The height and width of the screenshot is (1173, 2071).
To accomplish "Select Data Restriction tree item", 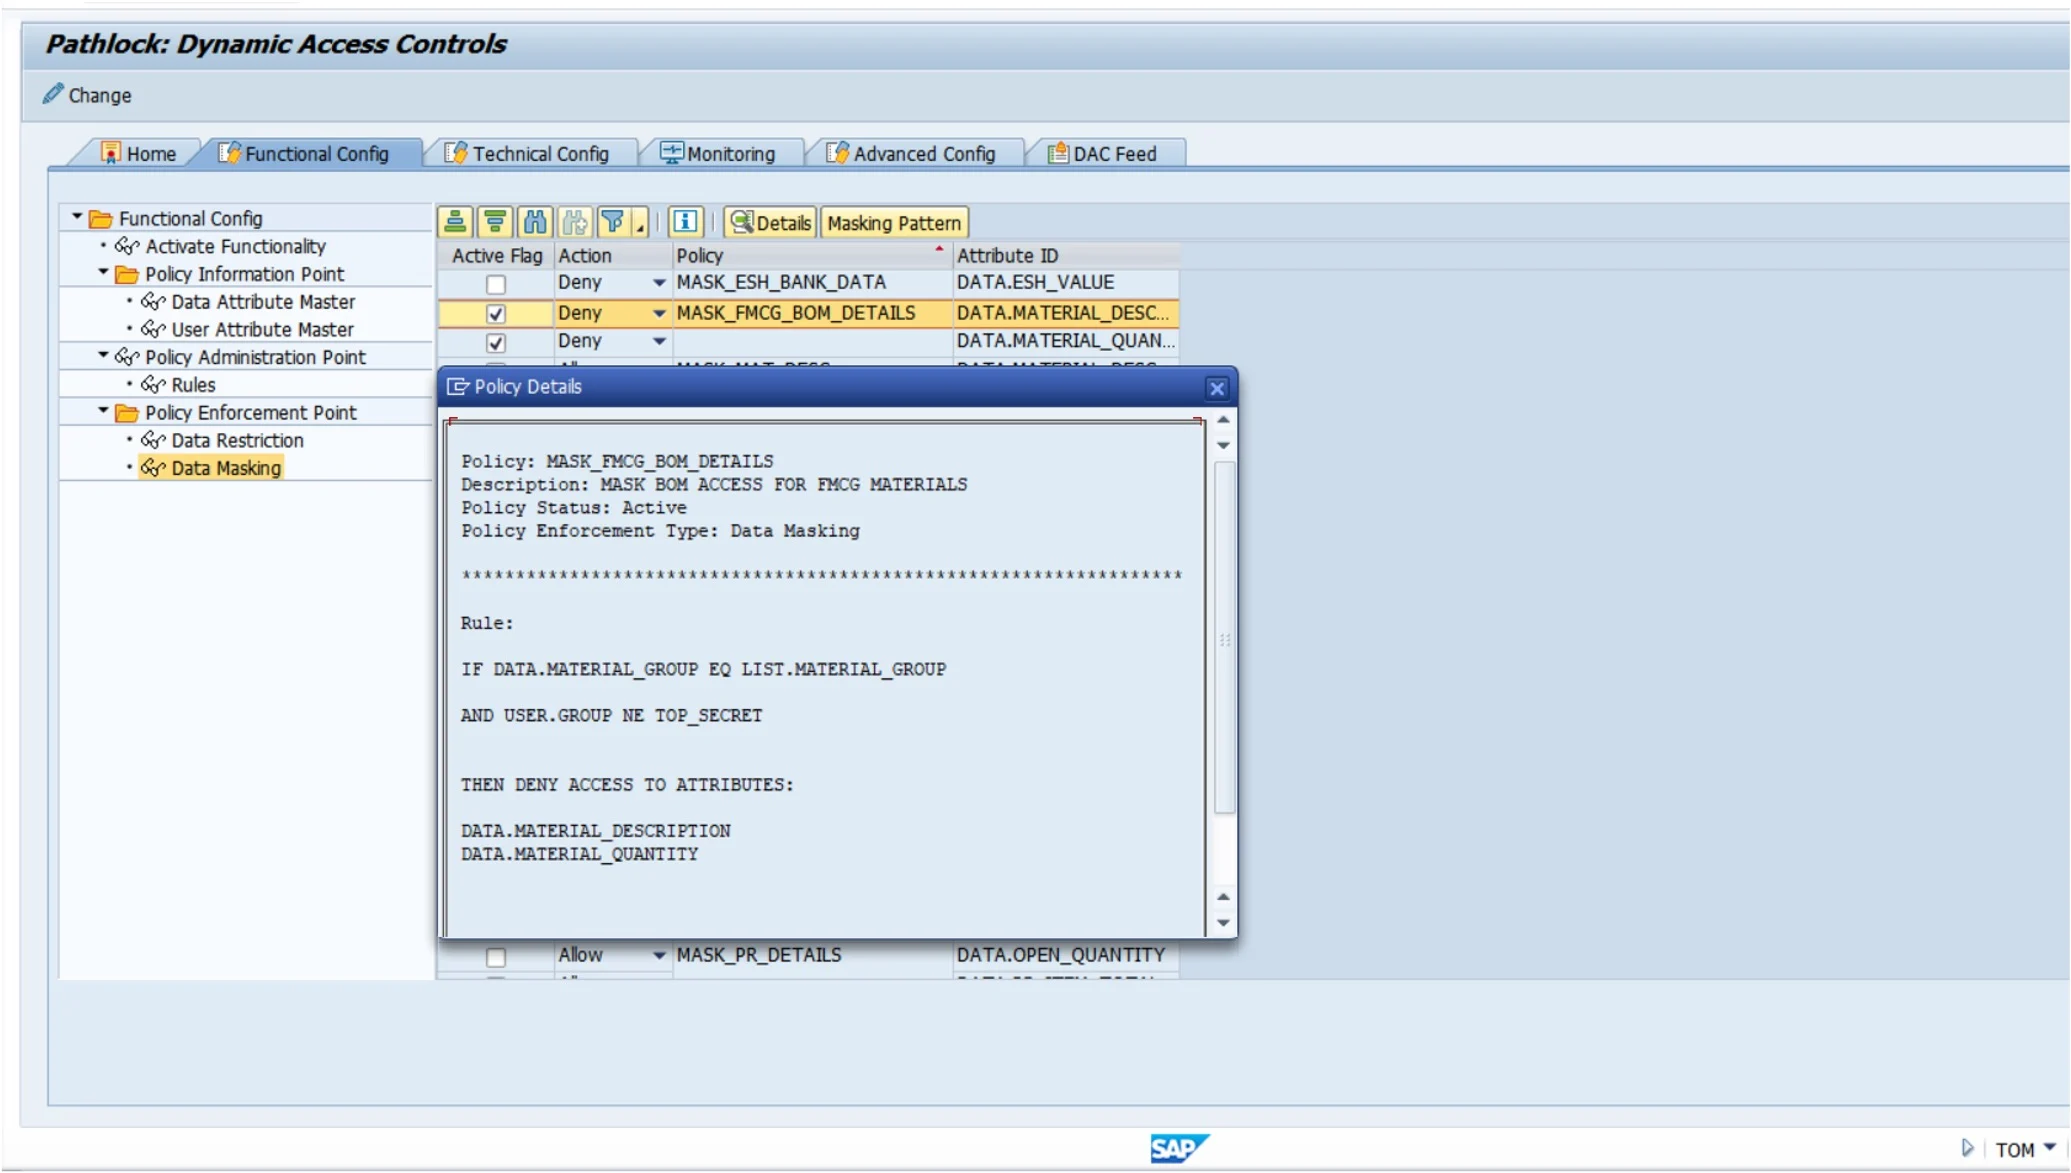I will pyautogui.click(x=237, y=440).
